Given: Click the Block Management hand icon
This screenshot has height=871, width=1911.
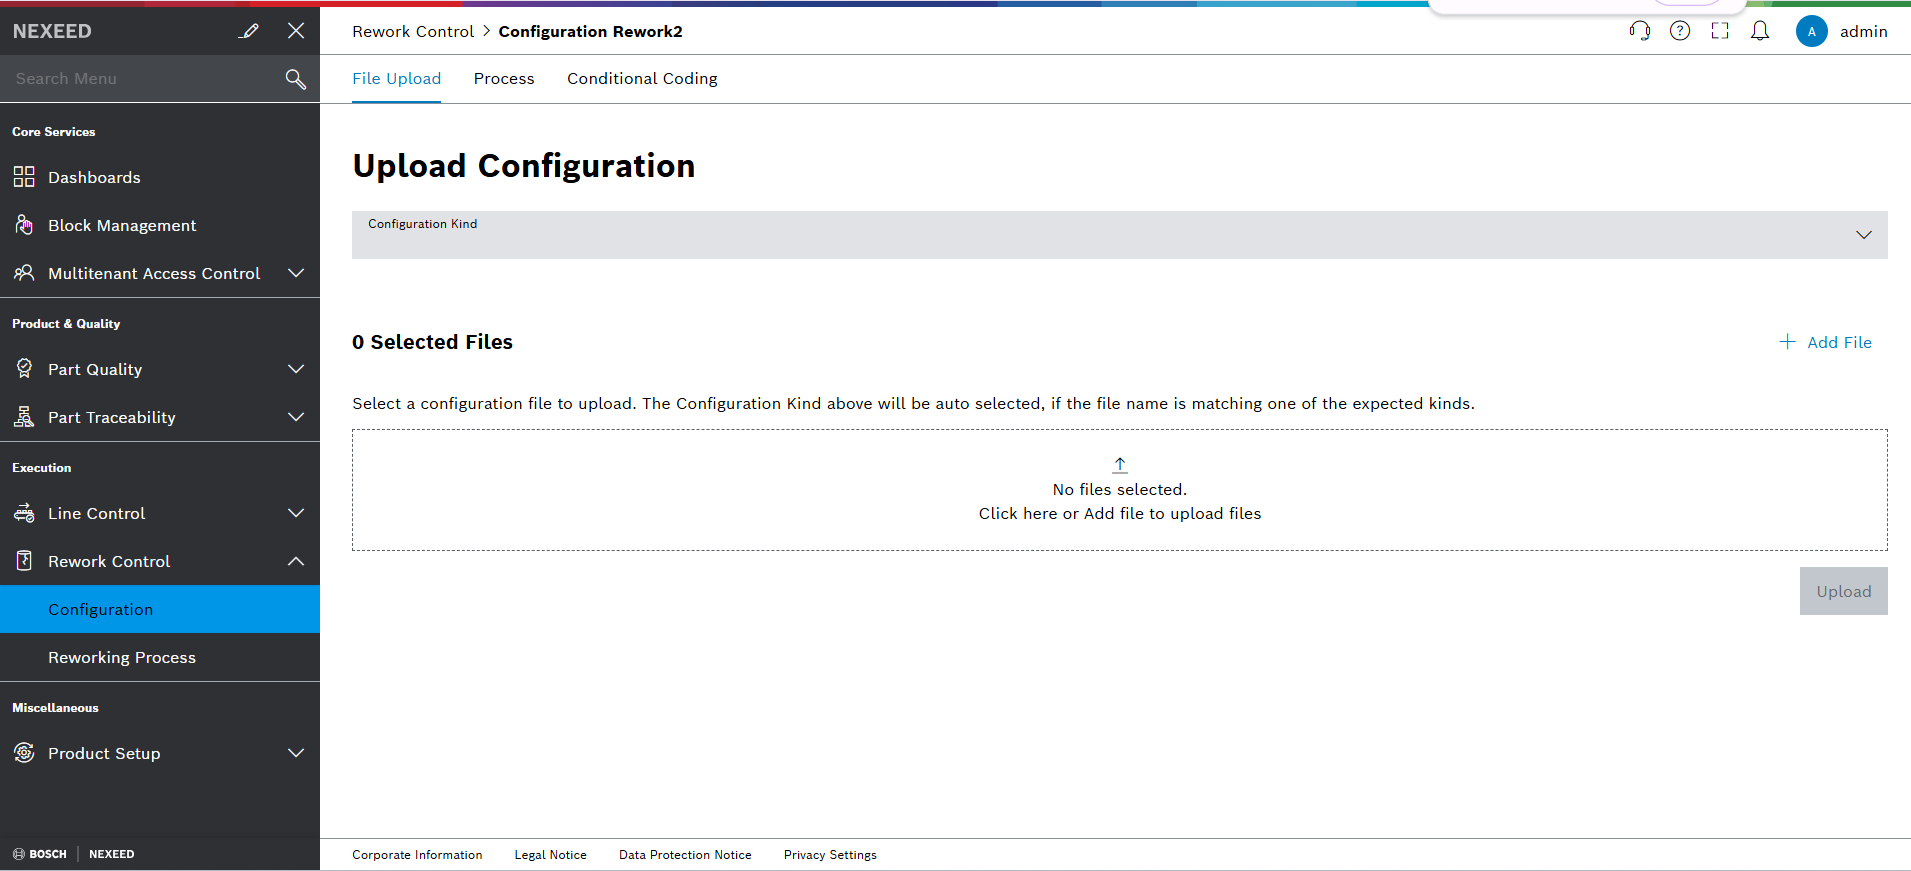Looking at the screenshot, I should coord(24,225).
